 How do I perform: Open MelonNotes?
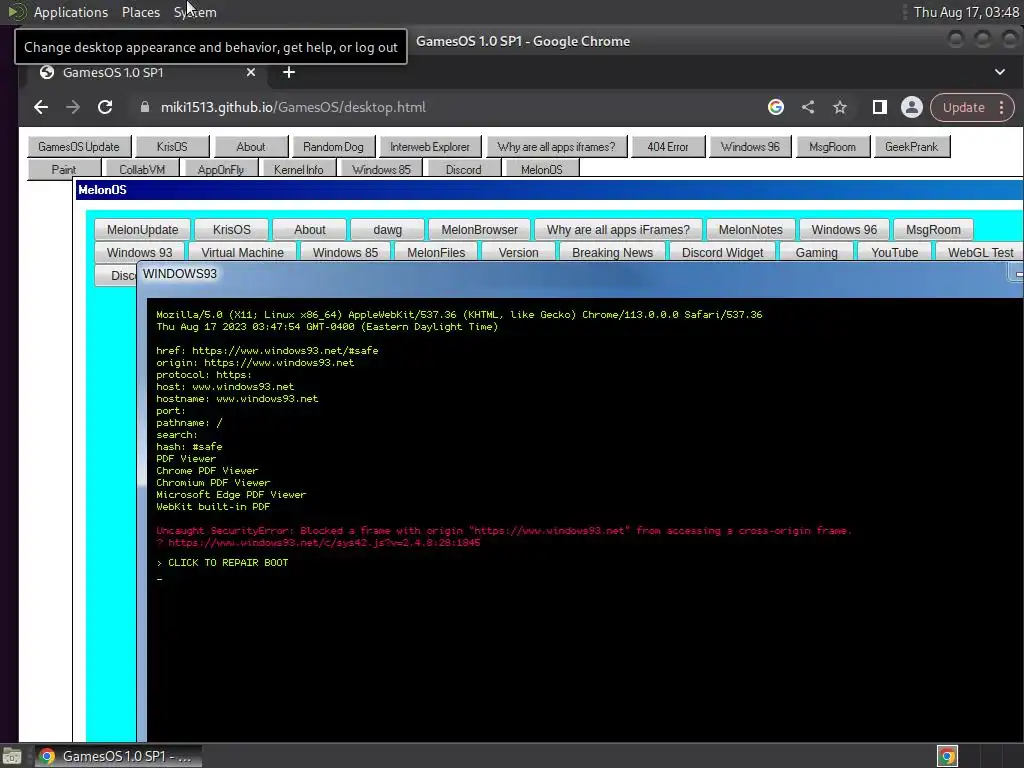pyautogui.click(x=750, y=230)
